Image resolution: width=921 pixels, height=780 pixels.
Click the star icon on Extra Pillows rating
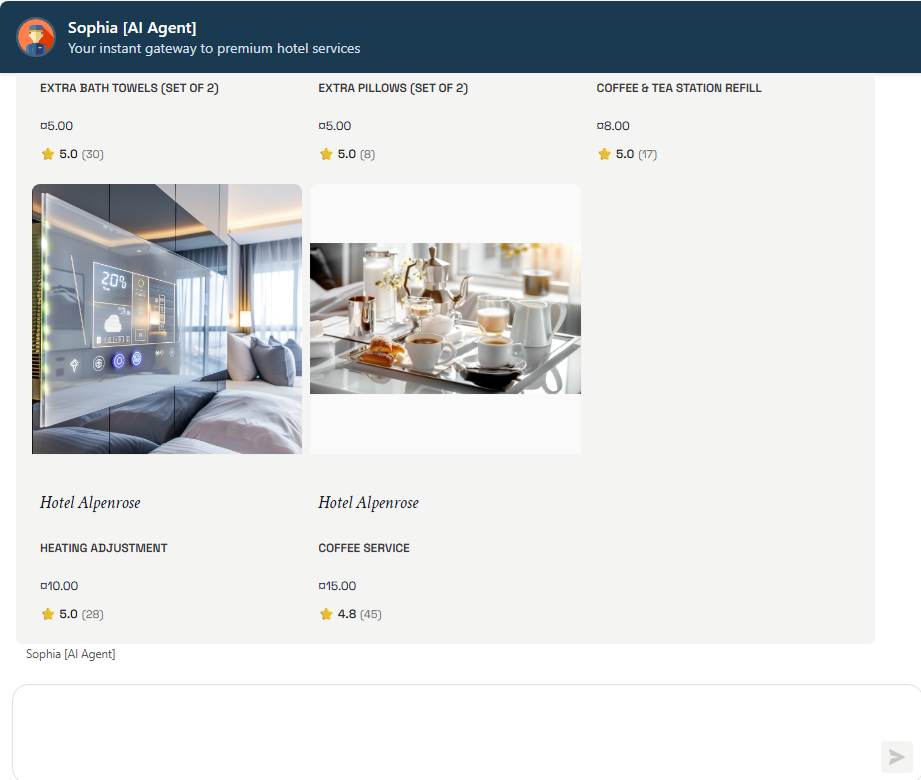(x=326, y=153)
